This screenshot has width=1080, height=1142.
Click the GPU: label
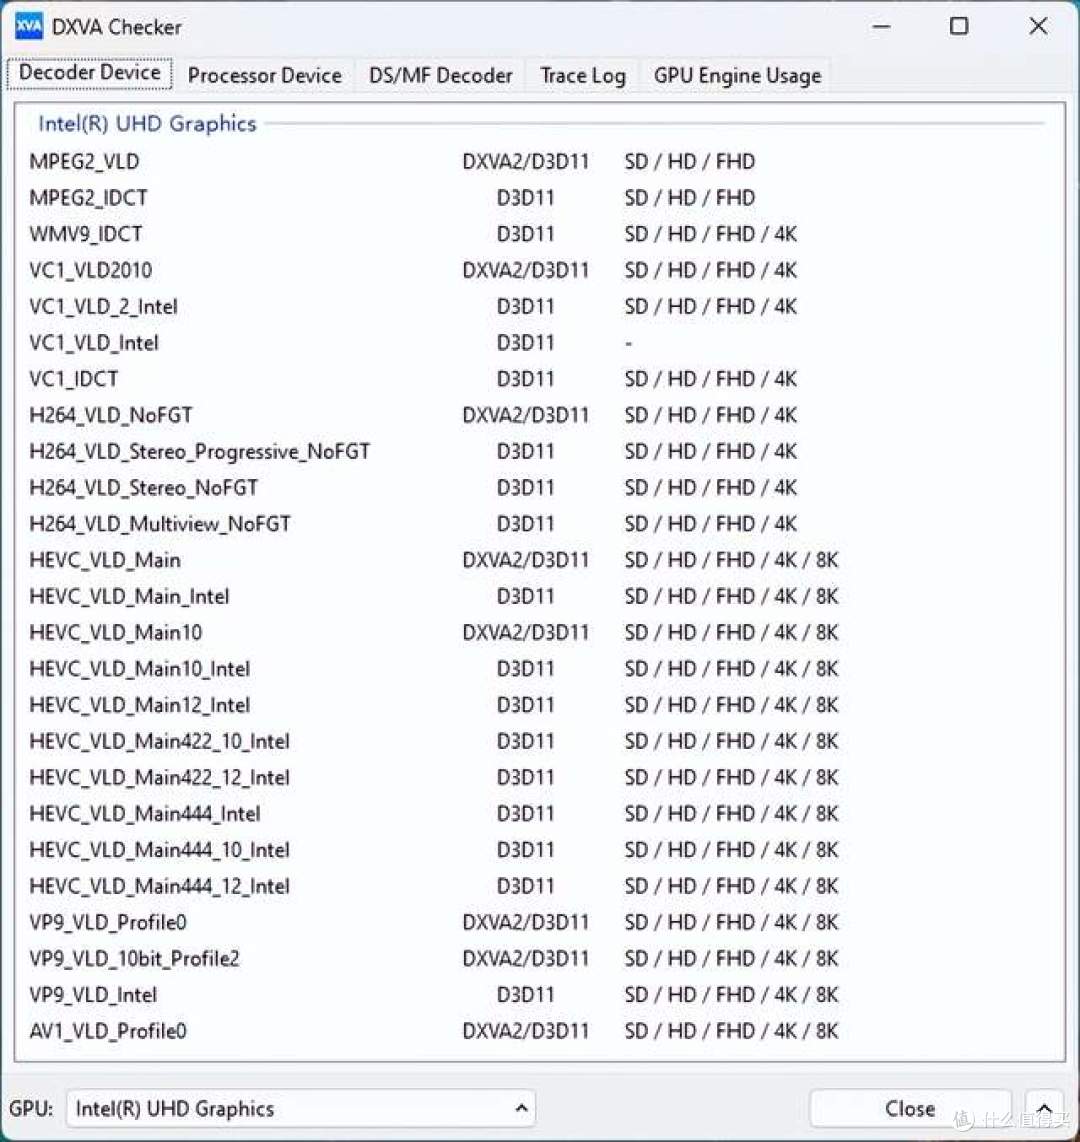coord(31,1108)
